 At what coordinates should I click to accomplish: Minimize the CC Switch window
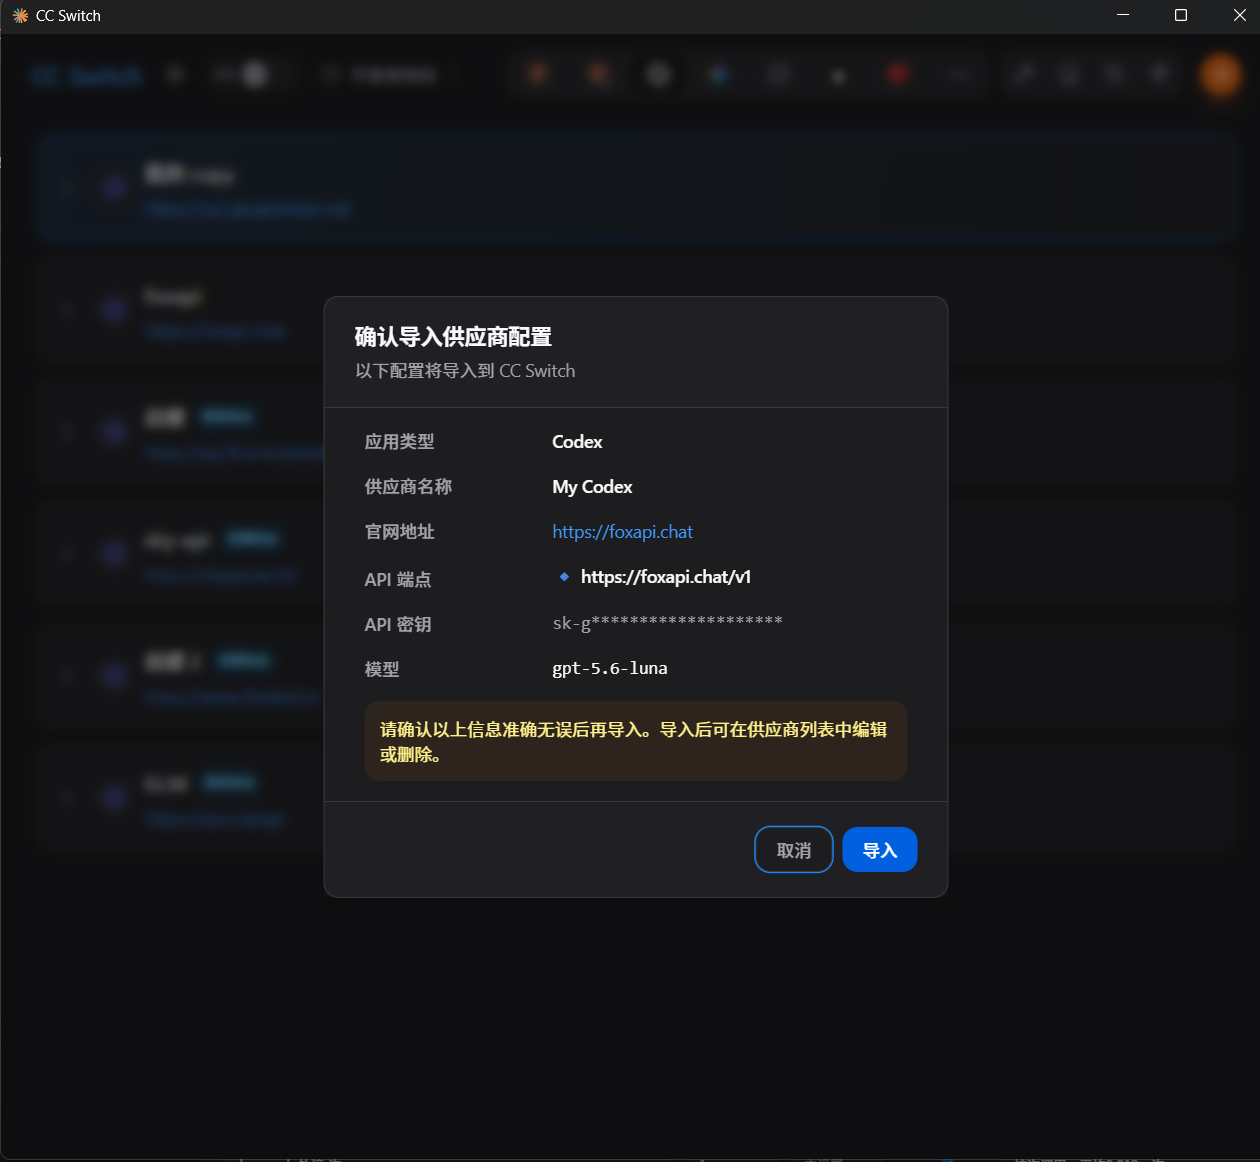pos(1123,15)
